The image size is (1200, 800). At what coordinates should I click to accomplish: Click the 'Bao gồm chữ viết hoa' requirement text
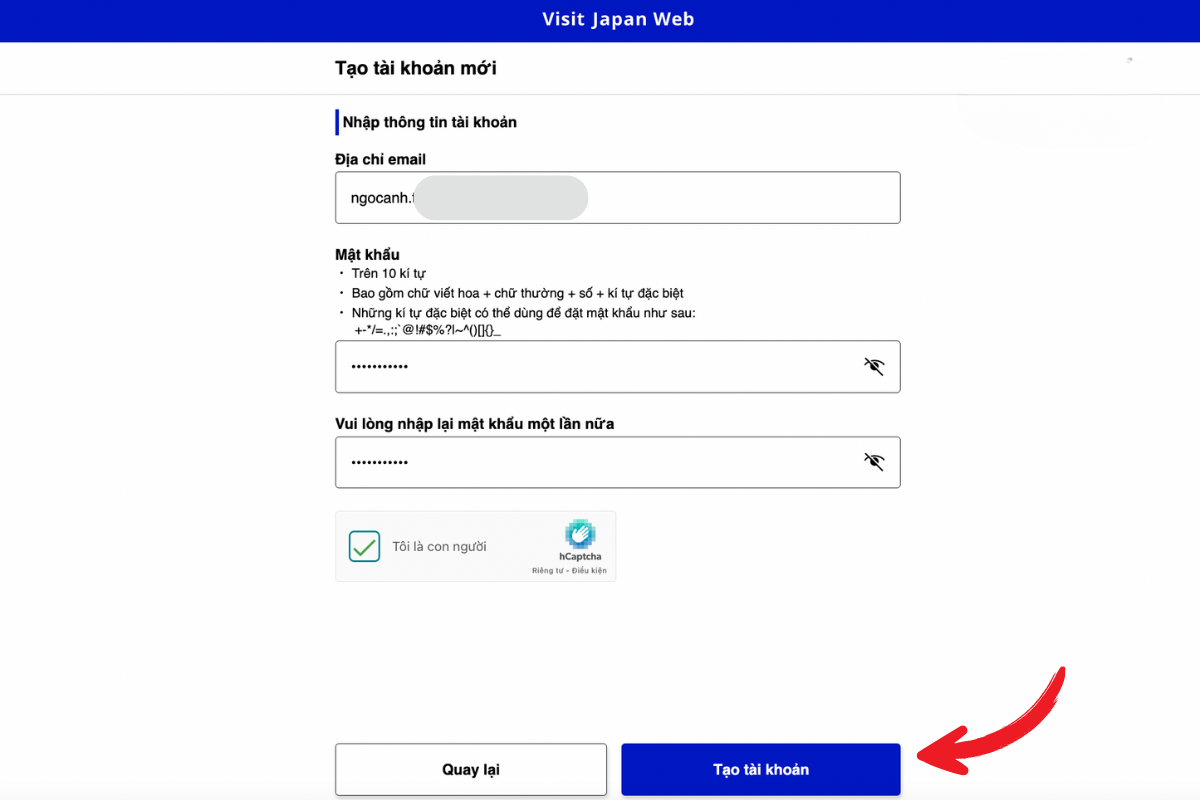coord(517,293)
